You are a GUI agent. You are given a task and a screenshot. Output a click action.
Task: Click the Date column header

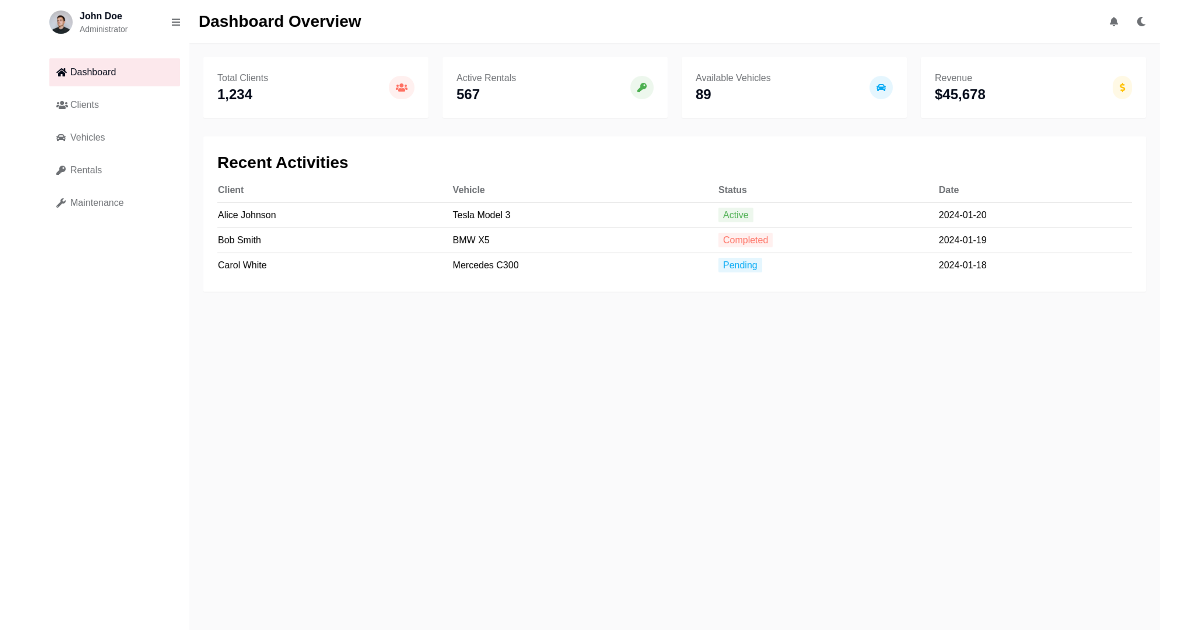pos(948,190)
